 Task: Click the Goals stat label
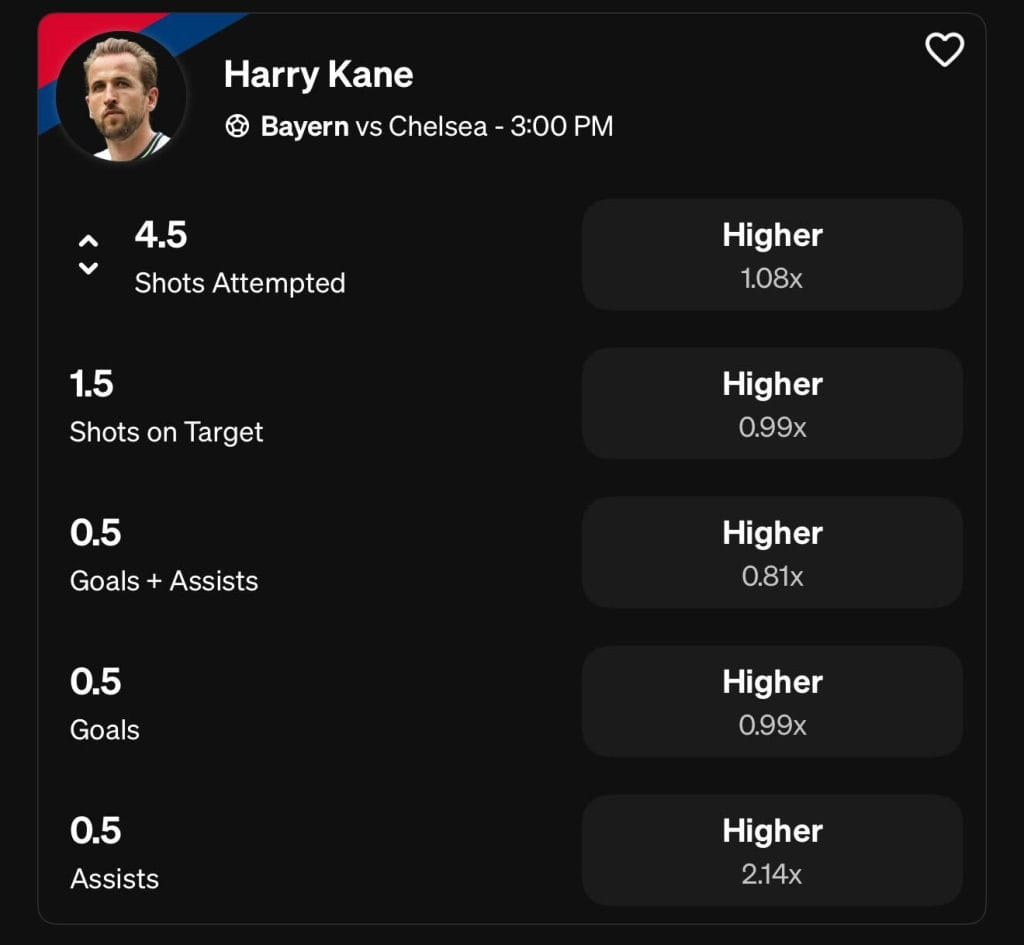pyautogui.click(x=104, y=730)
